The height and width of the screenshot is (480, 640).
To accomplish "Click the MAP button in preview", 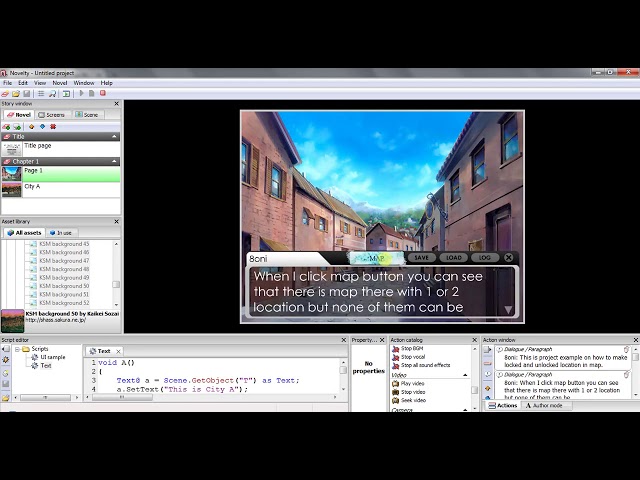I will point(377,258).
